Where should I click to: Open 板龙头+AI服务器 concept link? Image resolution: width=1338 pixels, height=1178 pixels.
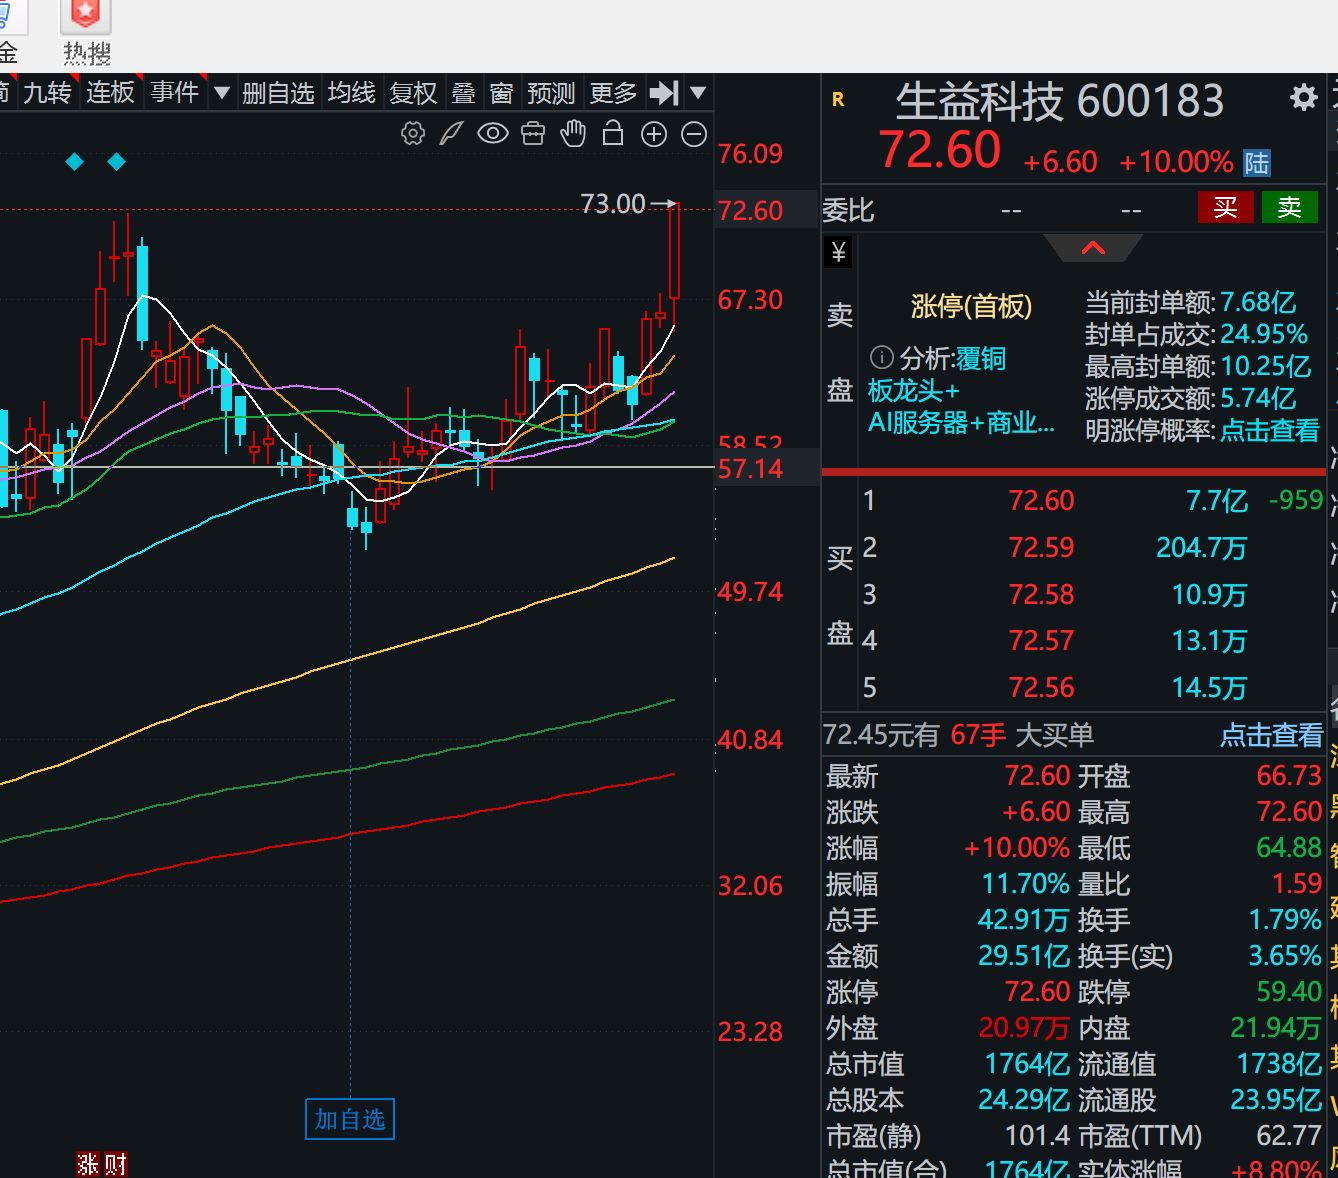tap(961, 407)
